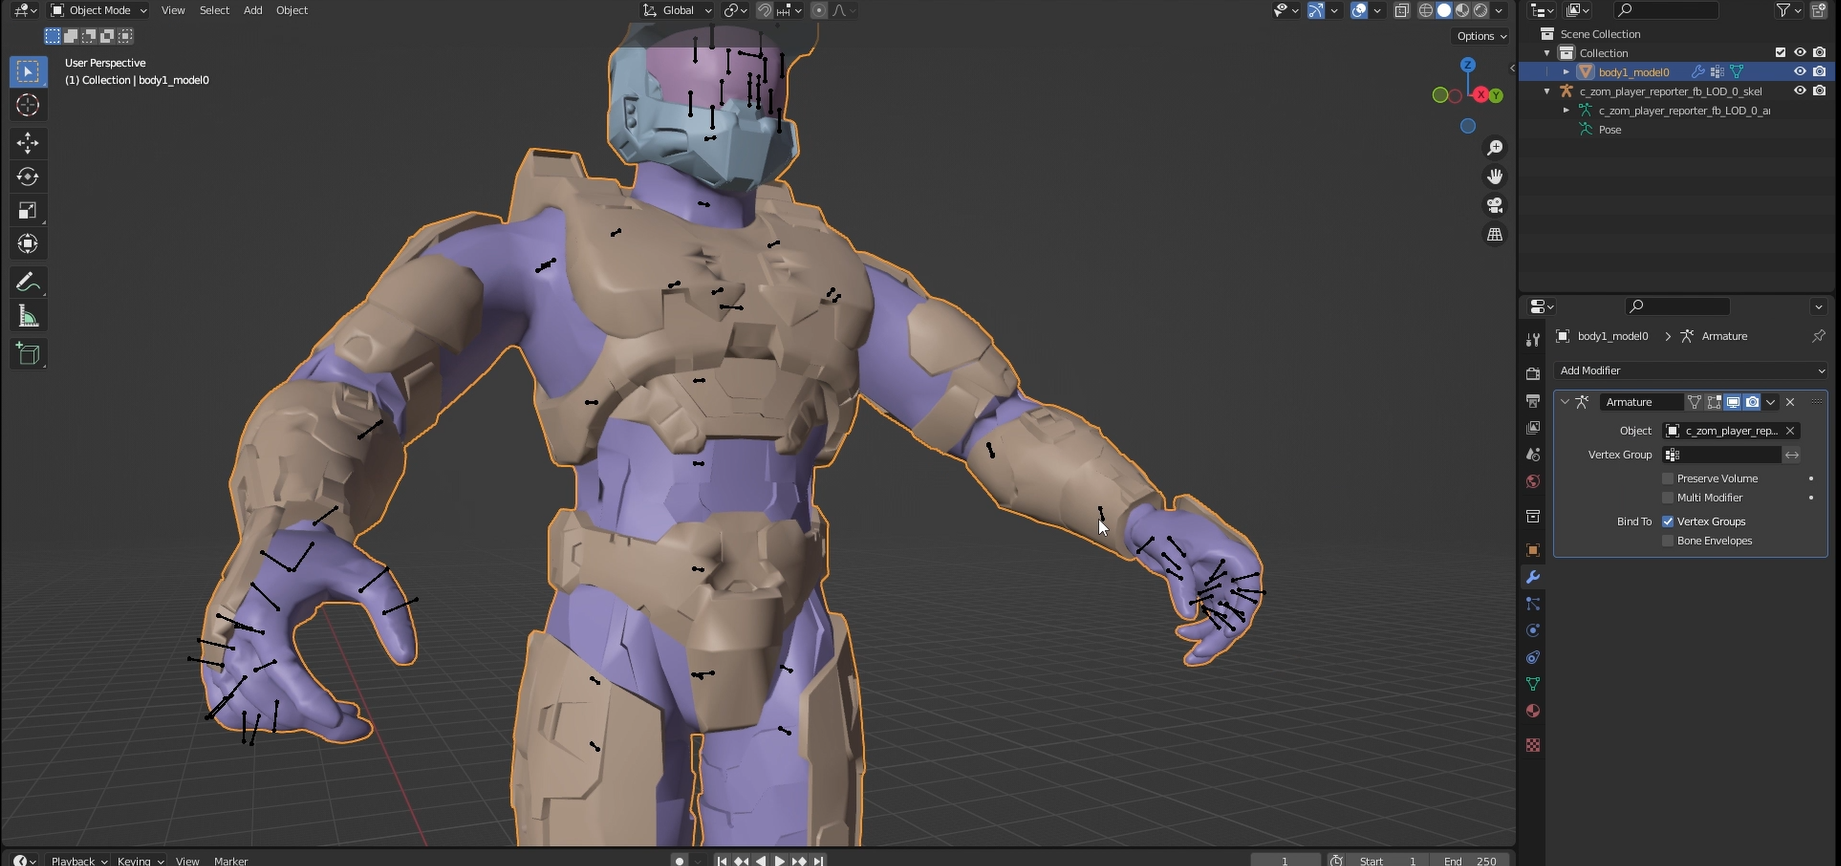Expand the body1_model0 tree item
Viewport: 1841px width, 866px height.
tap(1566, 72)
